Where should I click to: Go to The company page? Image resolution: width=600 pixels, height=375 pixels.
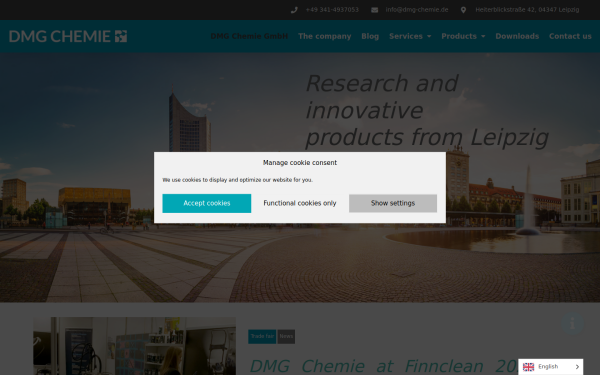[x=324, y=36]
